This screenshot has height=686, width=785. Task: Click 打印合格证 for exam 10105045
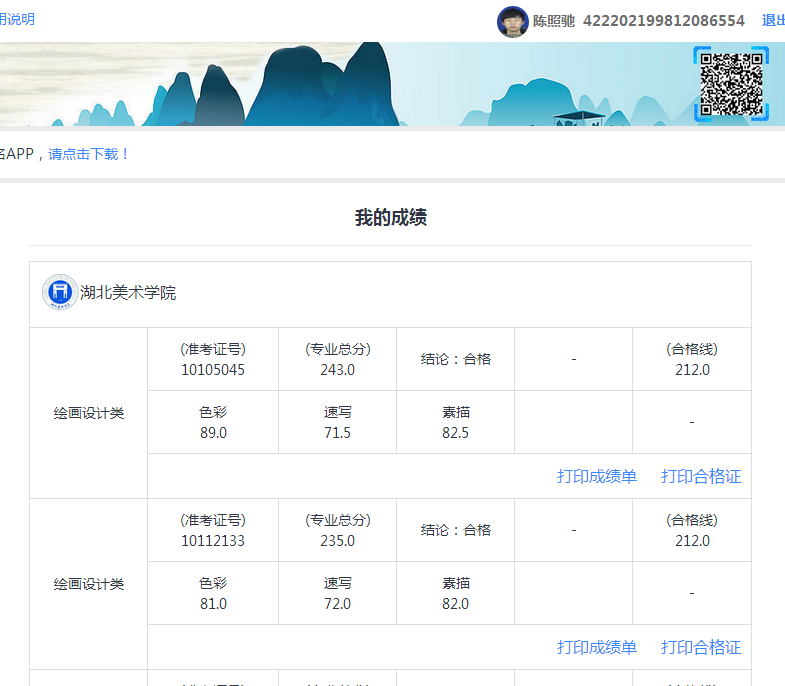(701, 476)
